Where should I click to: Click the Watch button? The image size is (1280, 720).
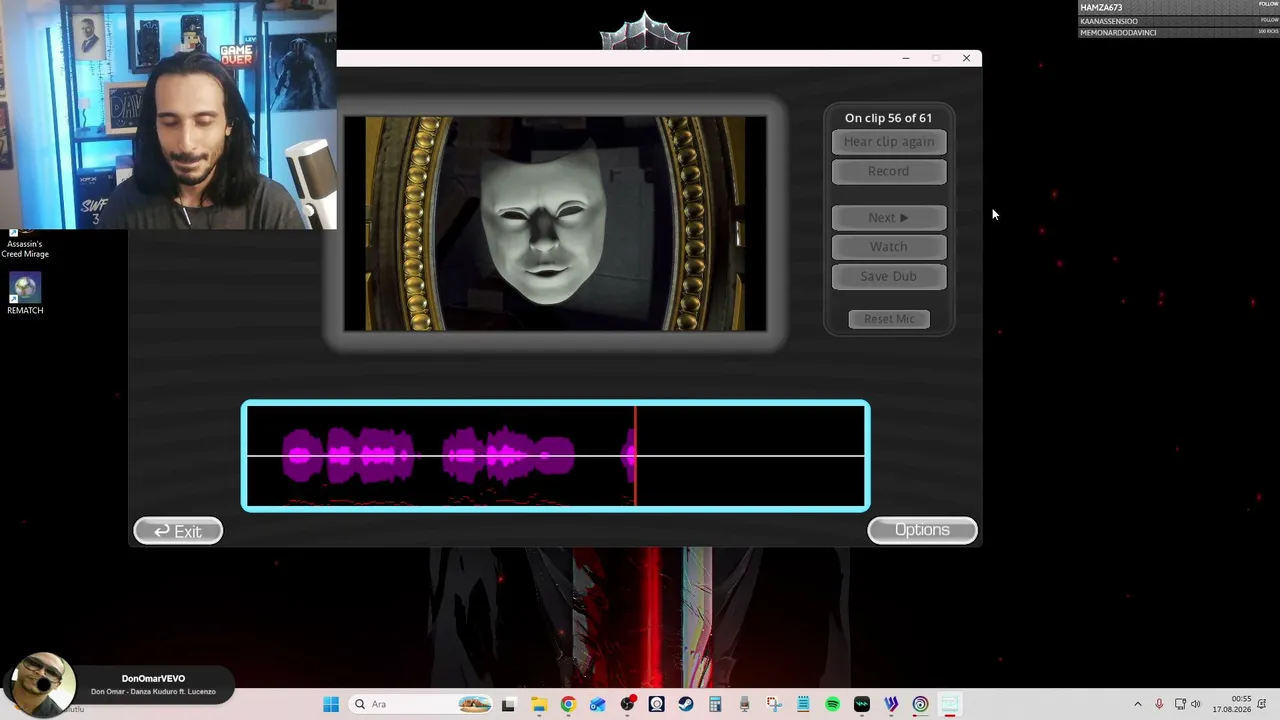point(889,246)
